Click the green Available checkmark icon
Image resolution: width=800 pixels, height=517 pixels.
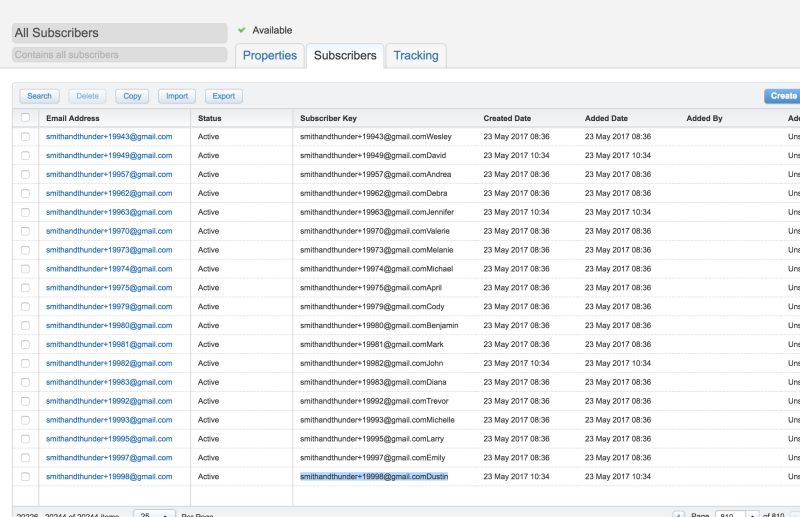[242, 30]
